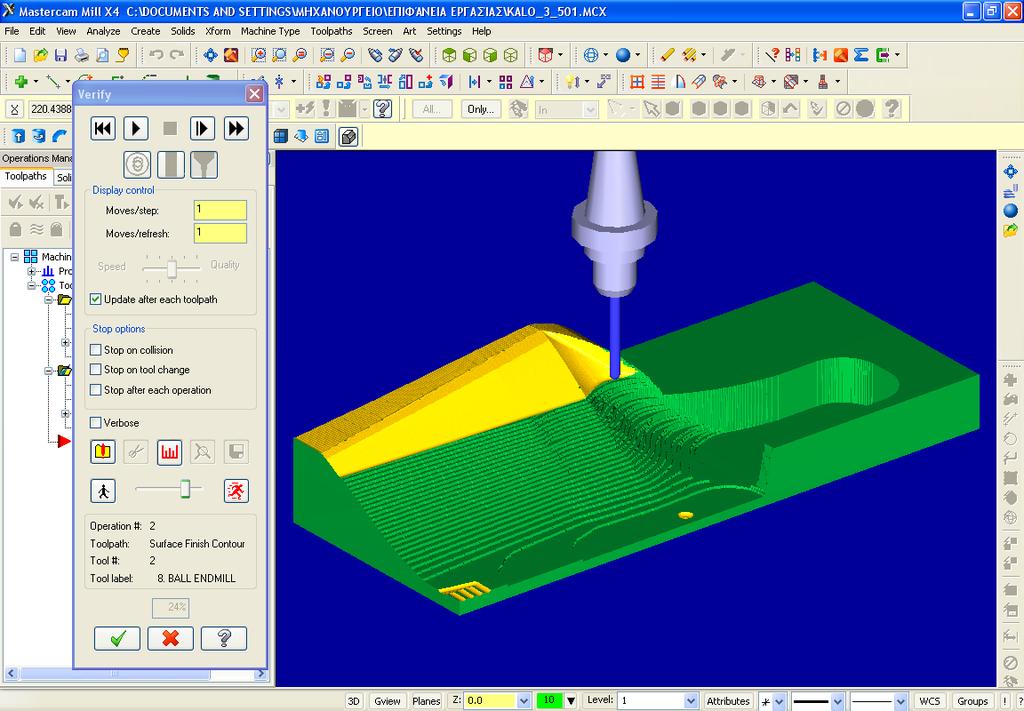Fast forward the verification

tap(236, 129)
